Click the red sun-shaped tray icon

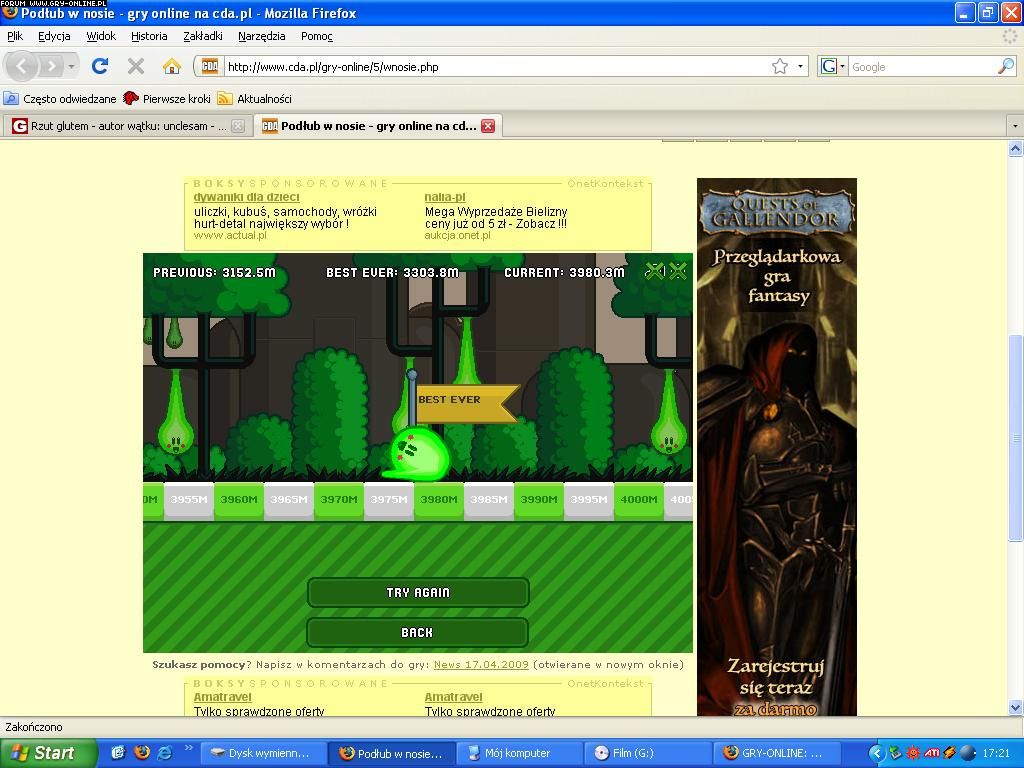[x=913, y=753]
